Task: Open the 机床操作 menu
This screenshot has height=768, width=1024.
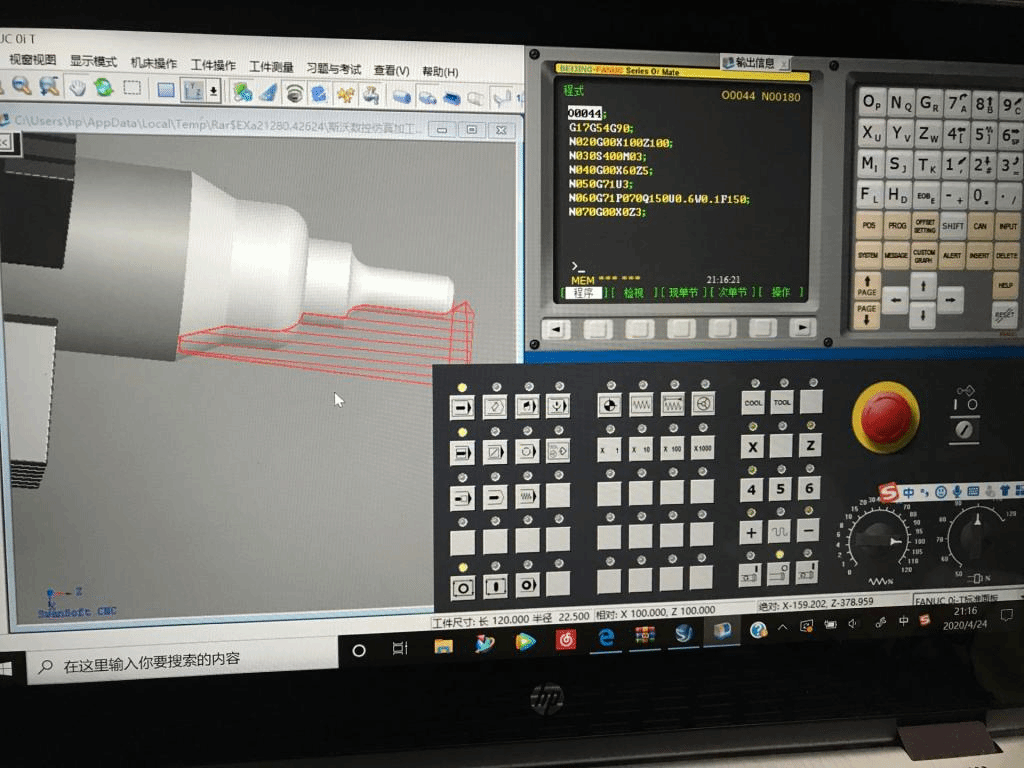Action: (153, 63)
